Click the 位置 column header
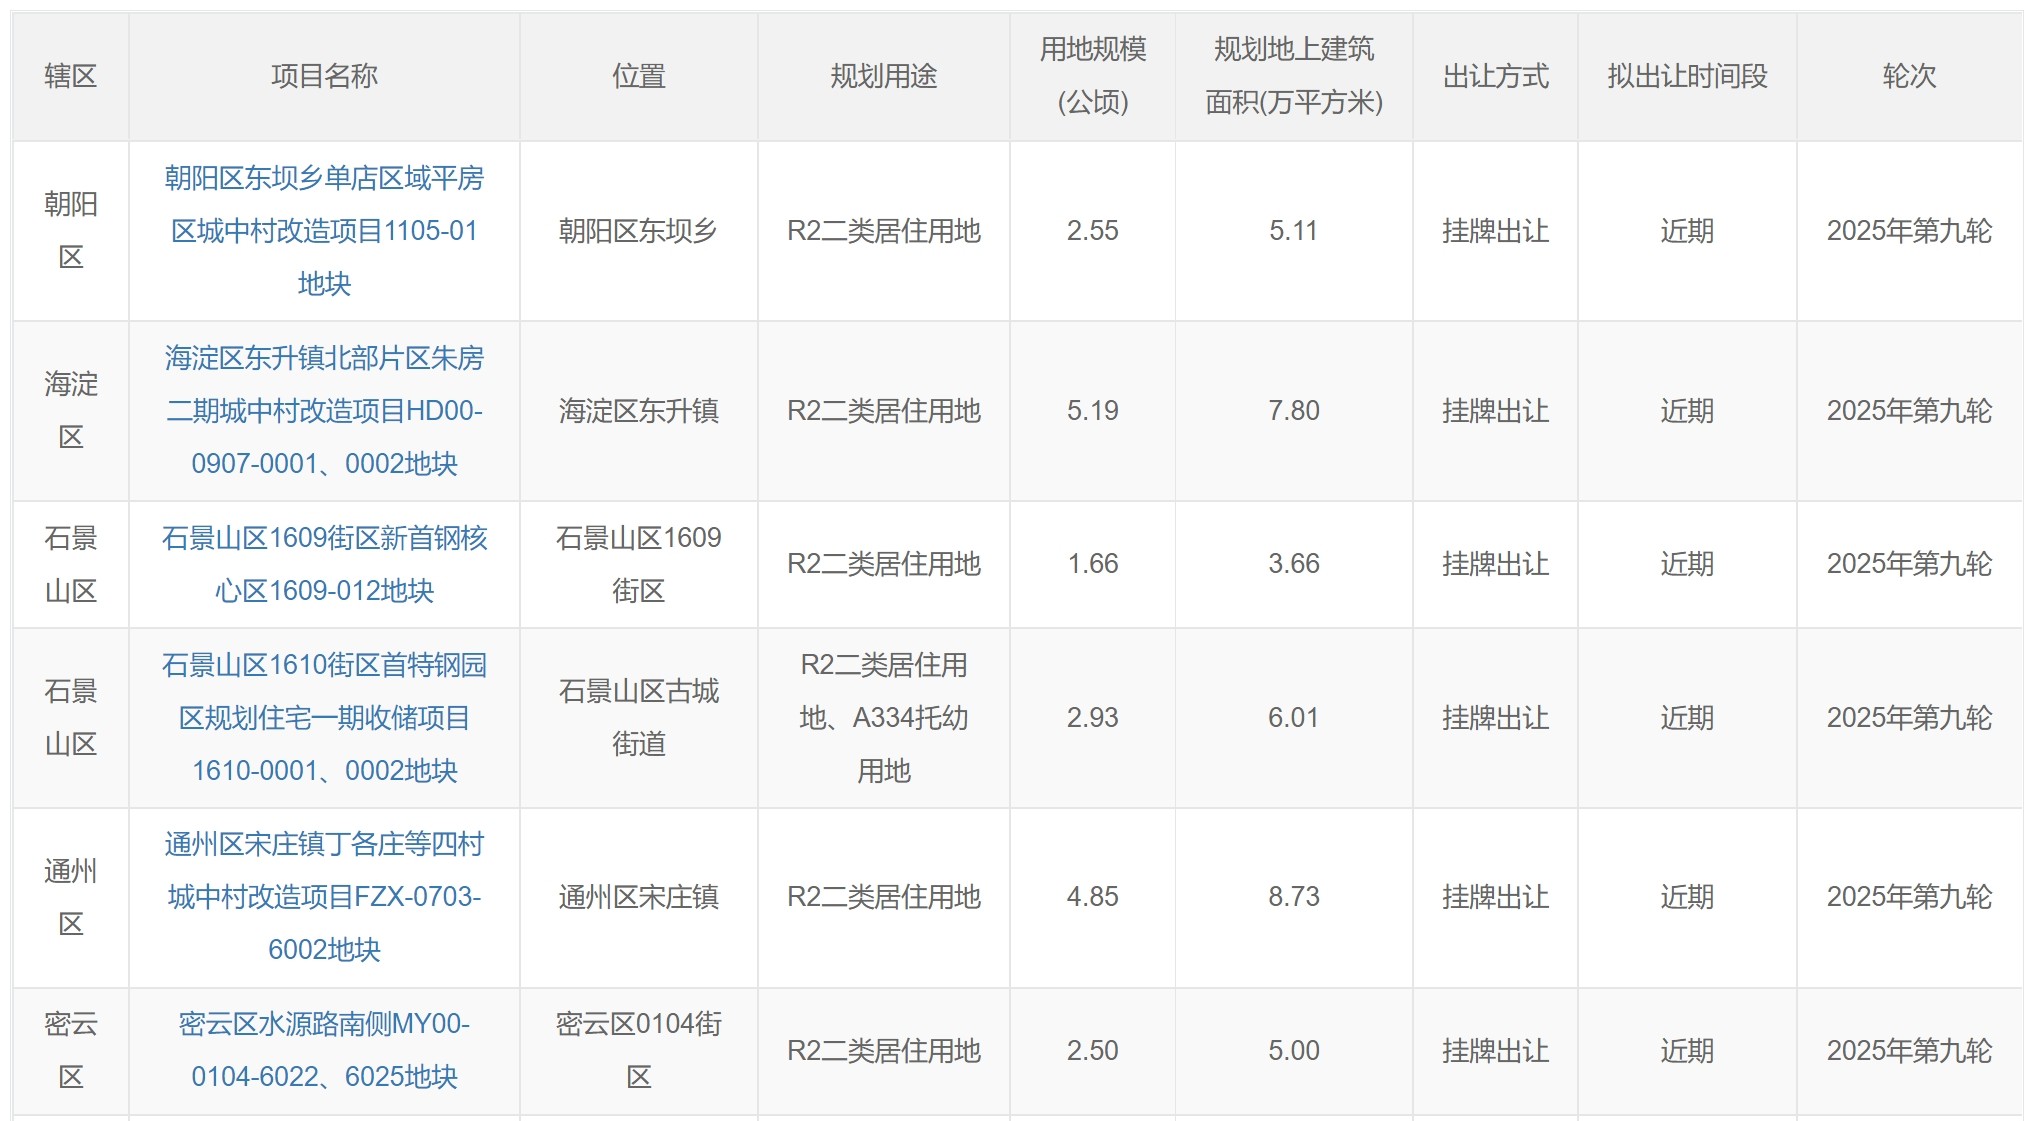2041x1121 pixels. point(638,76)
